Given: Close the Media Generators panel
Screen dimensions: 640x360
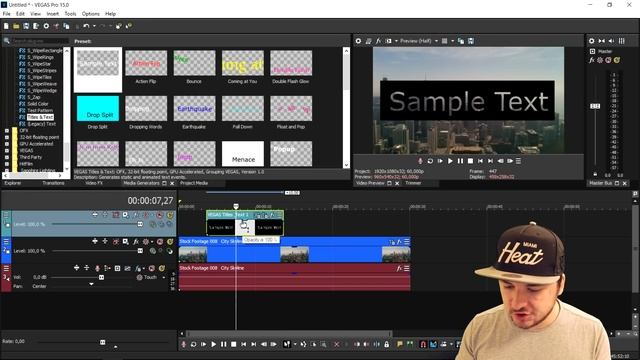Looking at the screenshot, I should click(x=172, y=184).
